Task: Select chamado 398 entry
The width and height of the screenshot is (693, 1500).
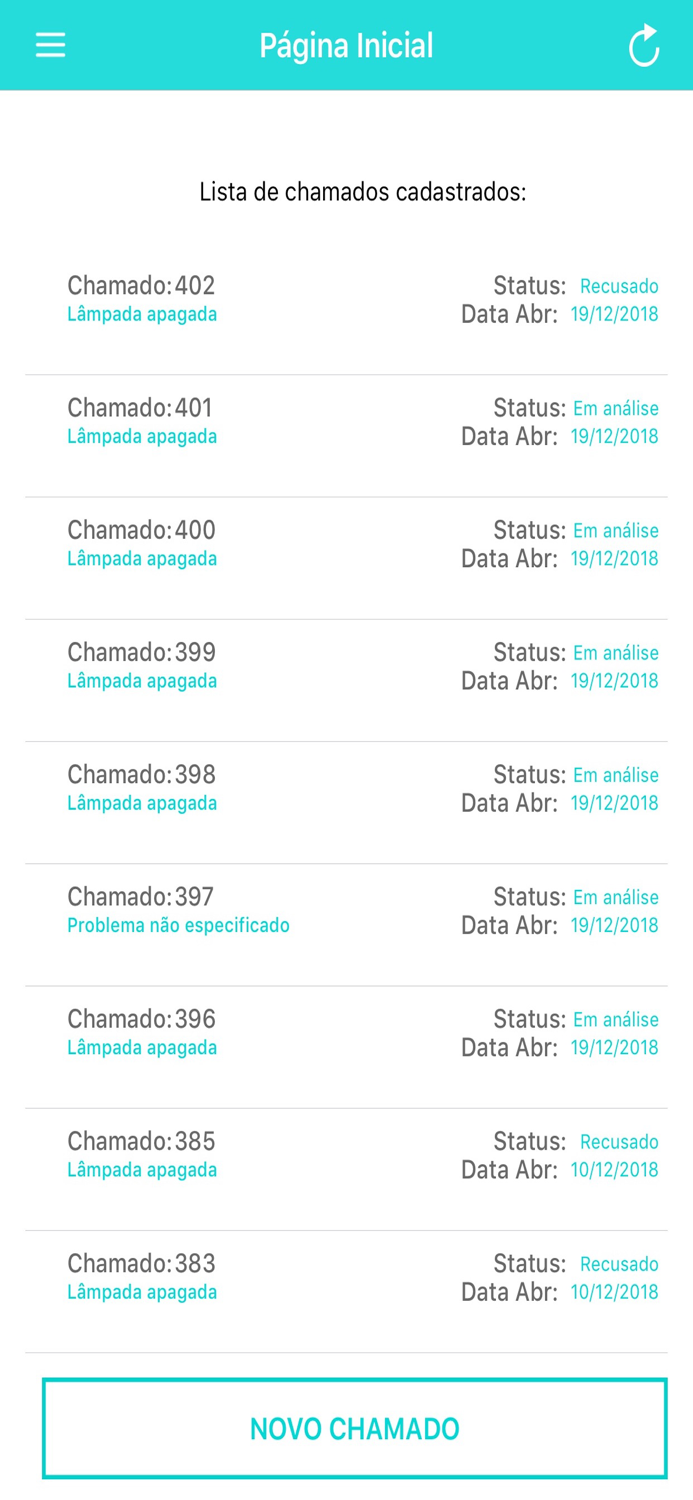Action: 346,788
